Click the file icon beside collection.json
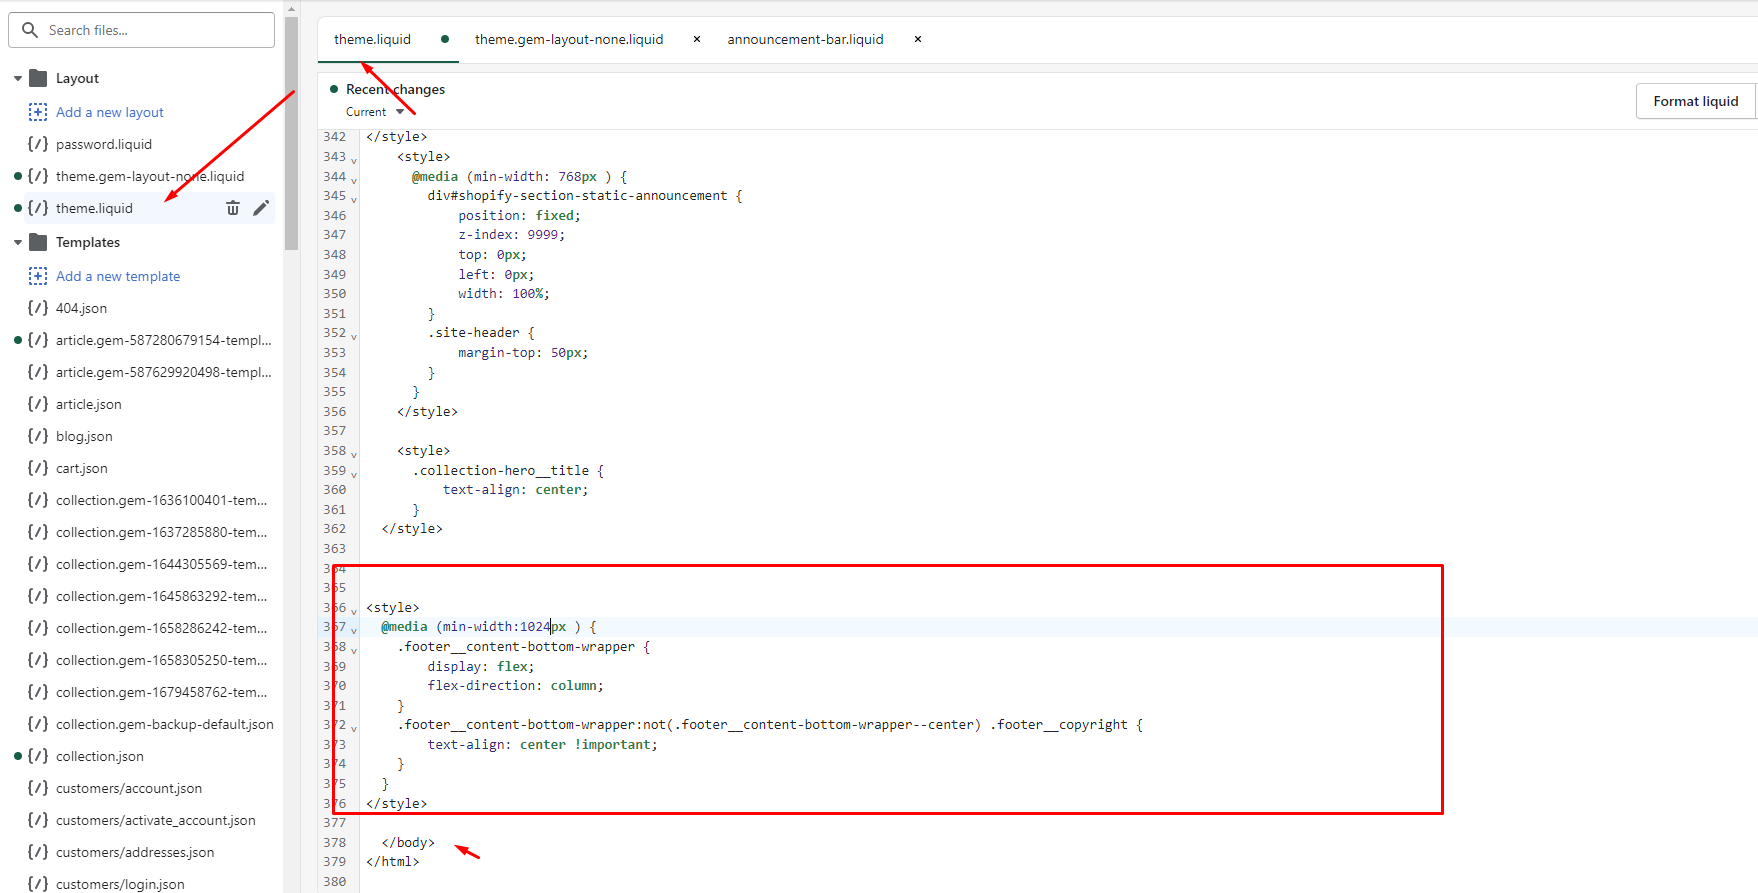The height and width of the screenshot is (893, 1758). pos(38,756)
